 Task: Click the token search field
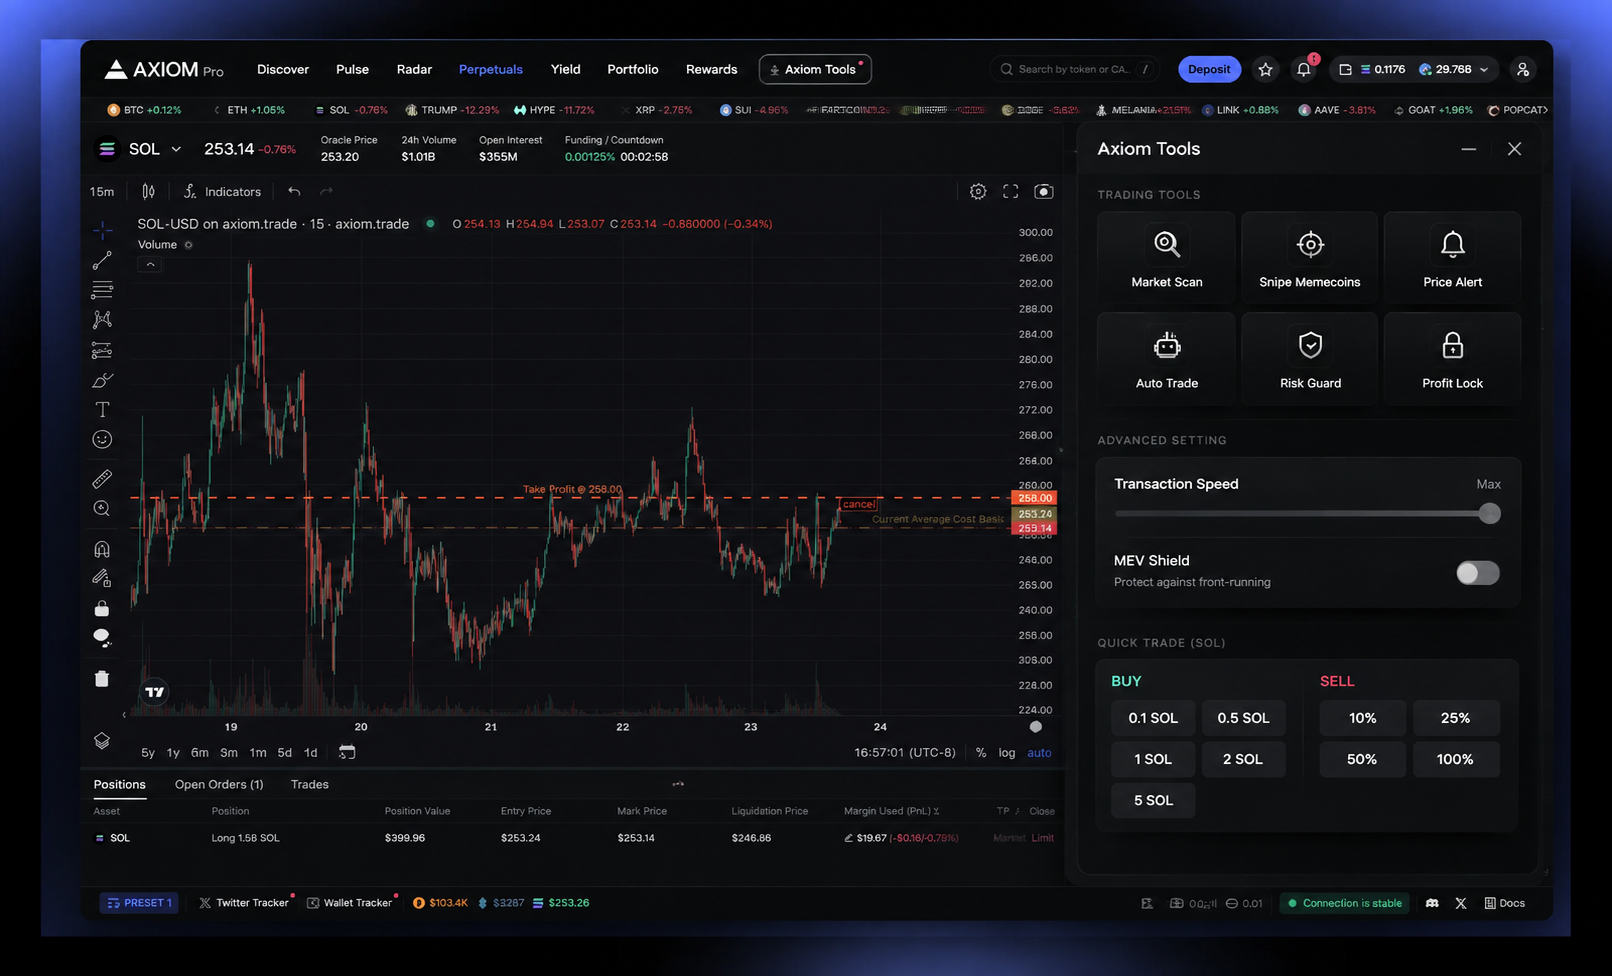(x=1073, y=69)
